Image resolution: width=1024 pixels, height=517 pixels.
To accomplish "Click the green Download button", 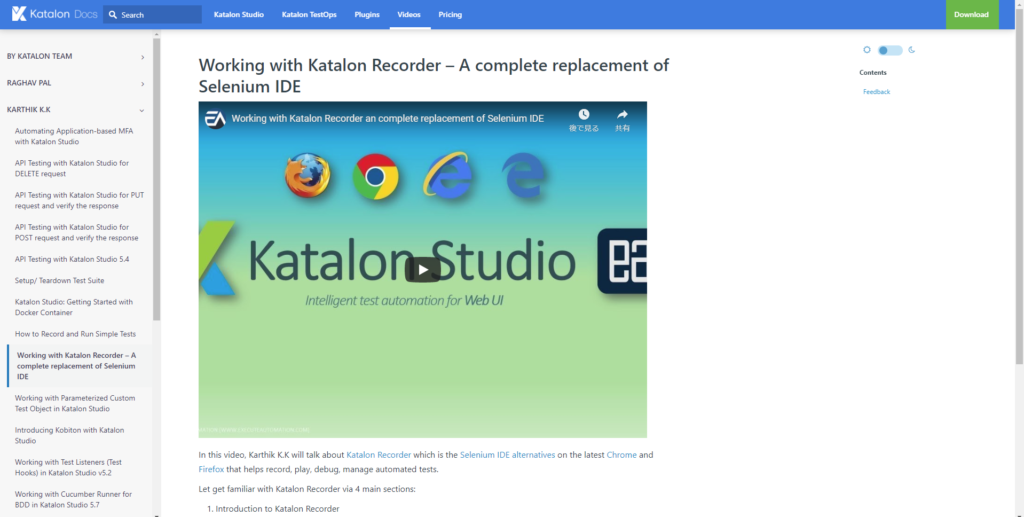I will [971, 14].
